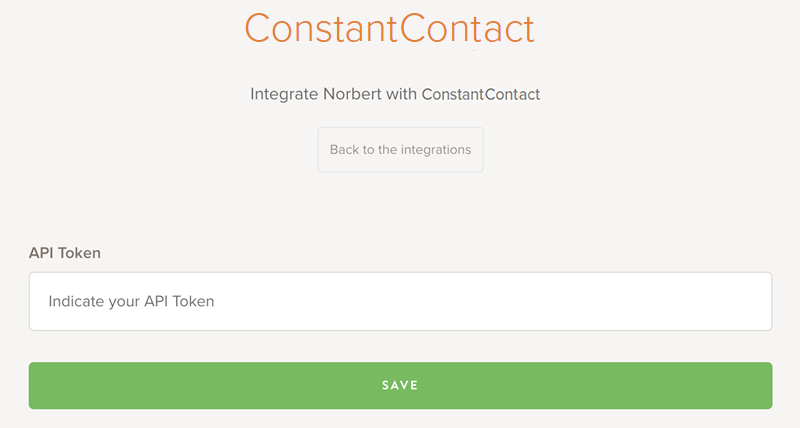Select the orange ConstantContact title
The image size is (800, 428).
pyautogui.click(x=390, y=28)
